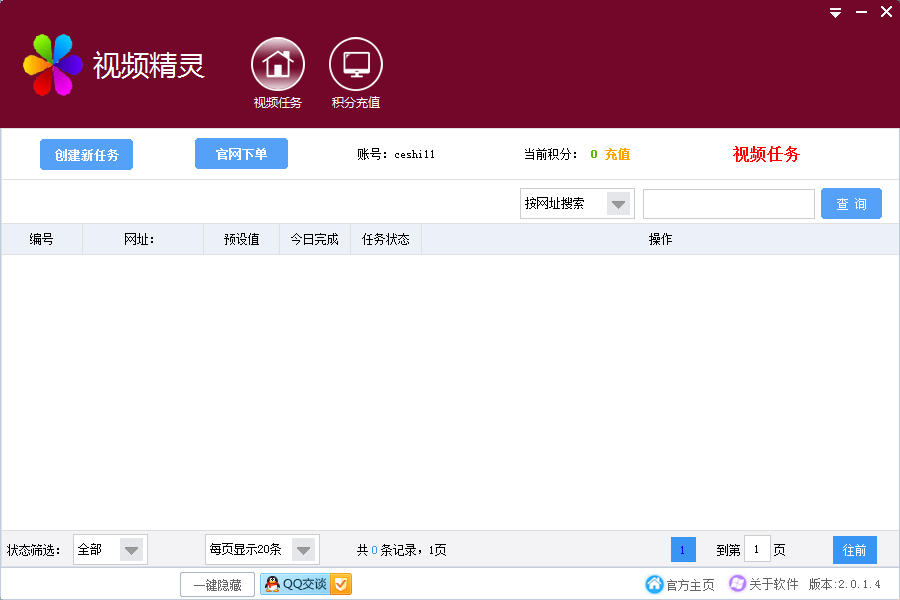Image resolution: width=900 pixels, height=600 pixels.
Task: Click the 操作 column header
Action: [660, 239]
